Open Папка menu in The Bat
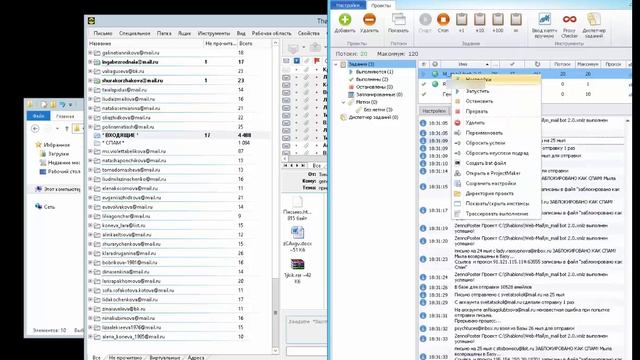Image resolution: width=640 pixels, height=360 pixels. click(x=164, y=33)
